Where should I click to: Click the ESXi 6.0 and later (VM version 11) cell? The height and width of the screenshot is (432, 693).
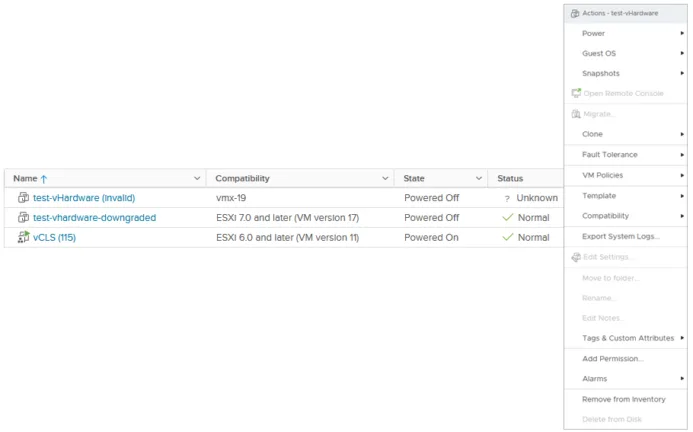click(x=287, y=237)
